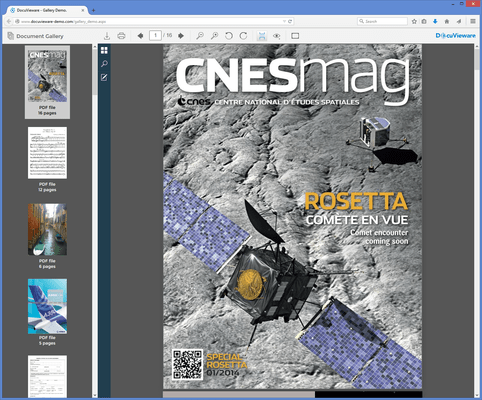Screen dimensions: 482x400
Task: Toggle the fit-to-page view mode
Action: coord(262,36)
